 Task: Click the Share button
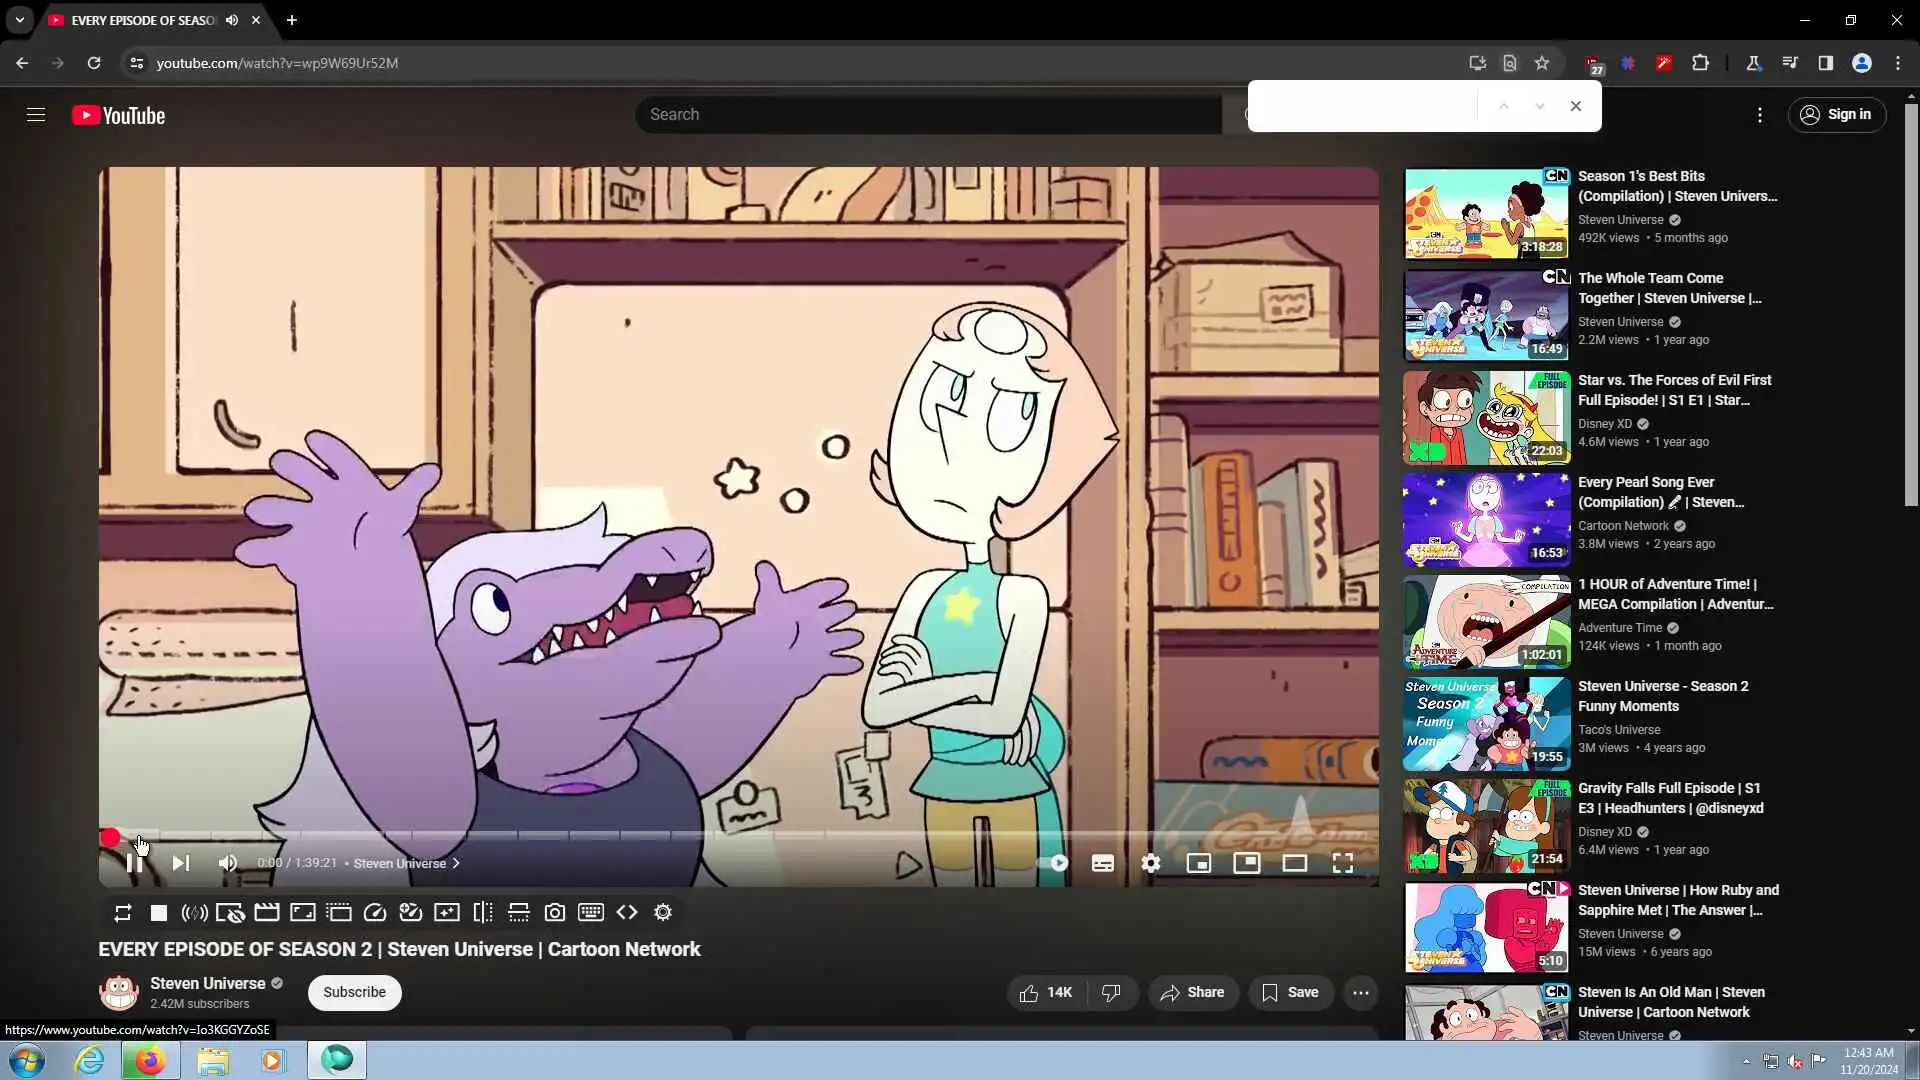(x=1192, y=993)
